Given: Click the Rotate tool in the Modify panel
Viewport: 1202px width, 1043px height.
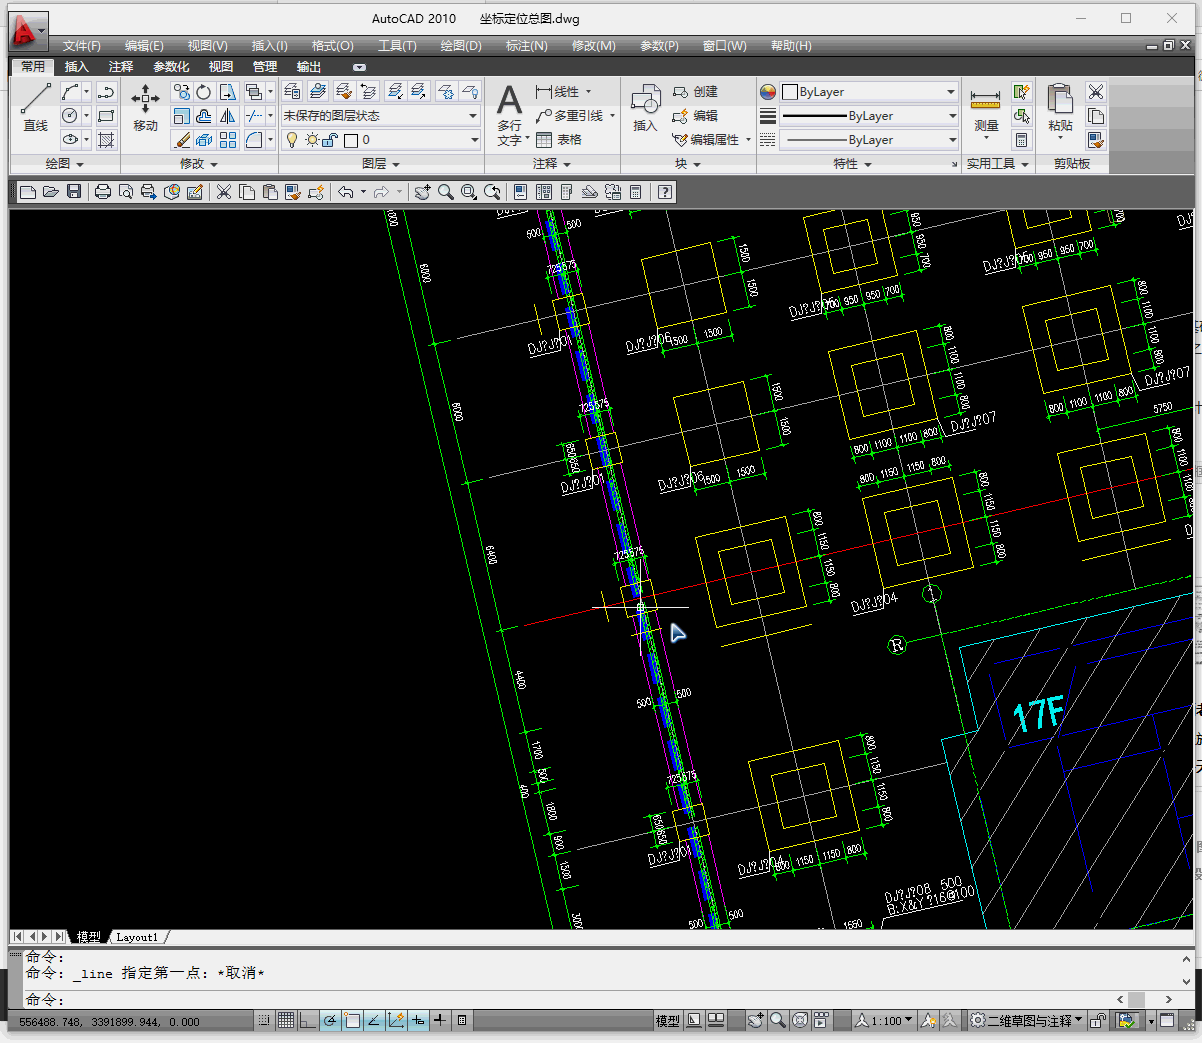Looking at the screenshot, I should tap(204, 92).
